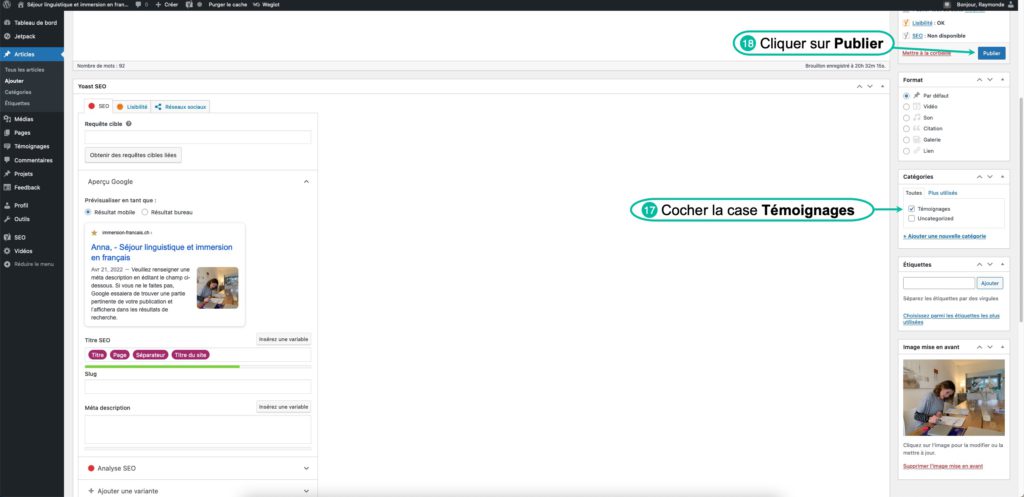Go to Commentaires in sidebar

33,160
